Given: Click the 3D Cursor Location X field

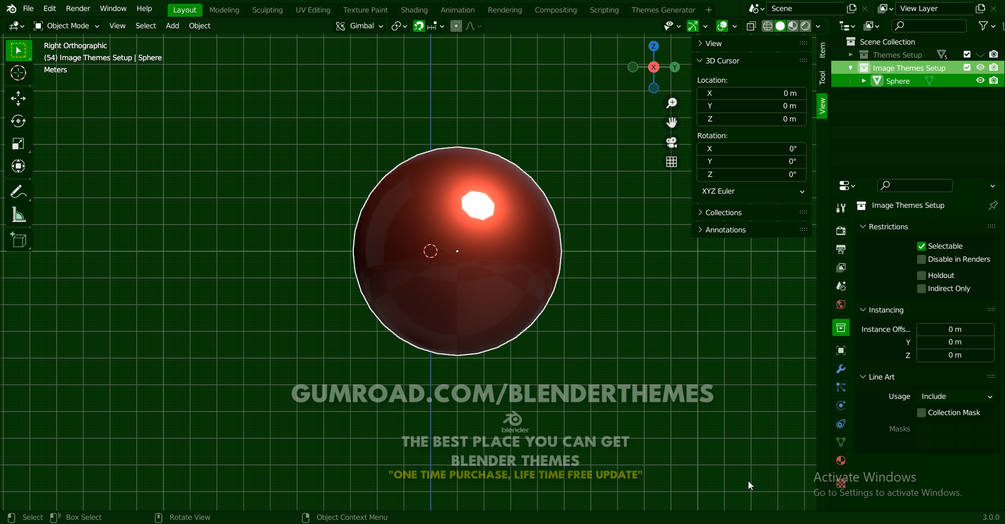Looking at the screenshot, I should click(x=751, y=94).
